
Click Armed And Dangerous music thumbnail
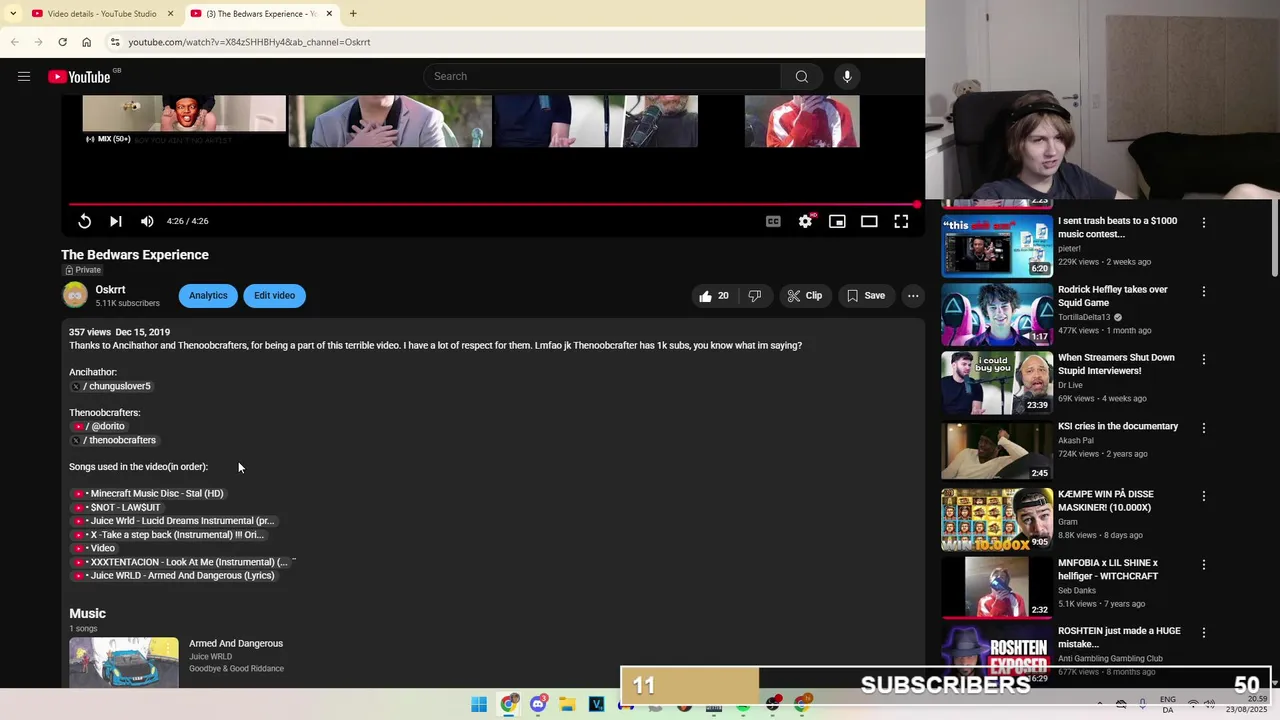pos(124,662)
